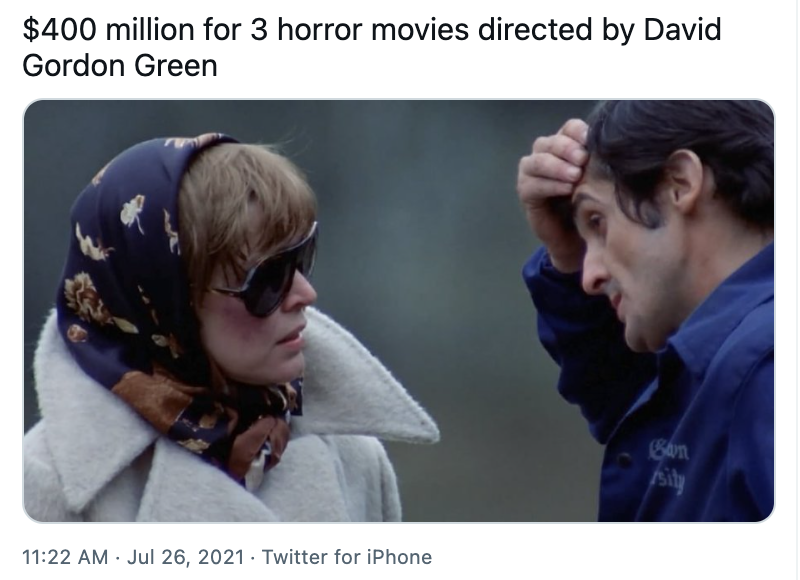
Task: Click the word "directed" in tweet text
Action: point(535,29)
